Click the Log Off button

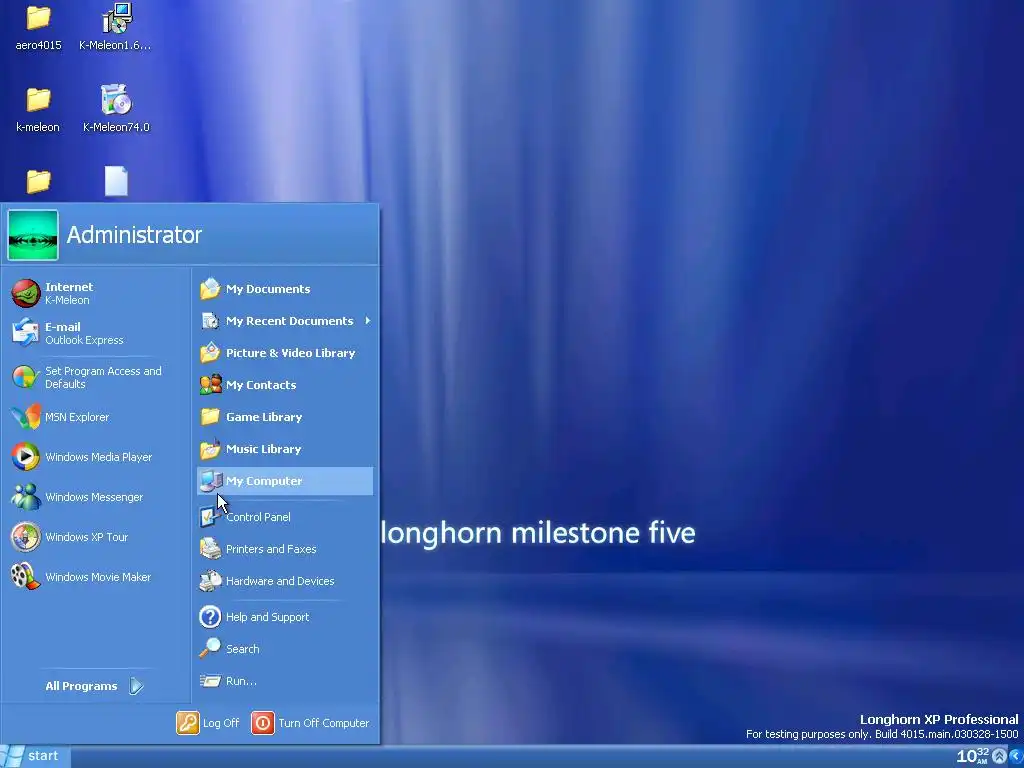tap(208, 723)
